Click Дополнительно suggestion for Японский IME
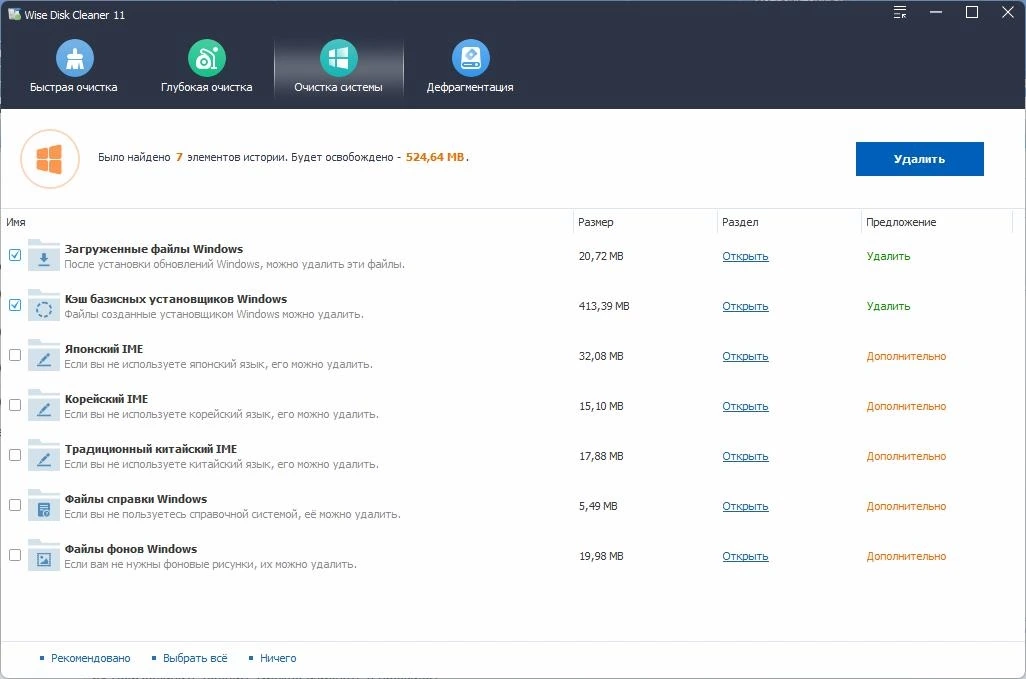Image resolution: width=1026 pixels, height=679 pixels. 906,357
